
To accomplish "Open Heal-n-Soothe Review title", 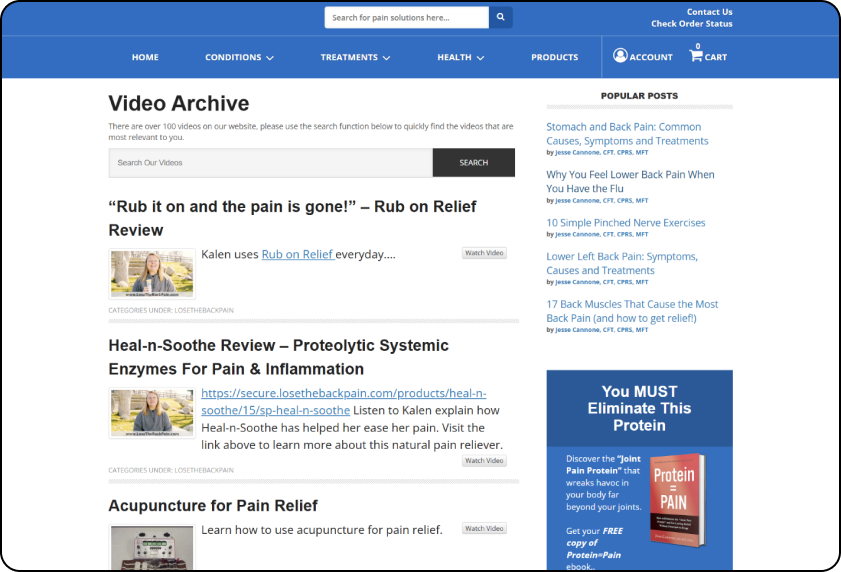I will [278, 357].
